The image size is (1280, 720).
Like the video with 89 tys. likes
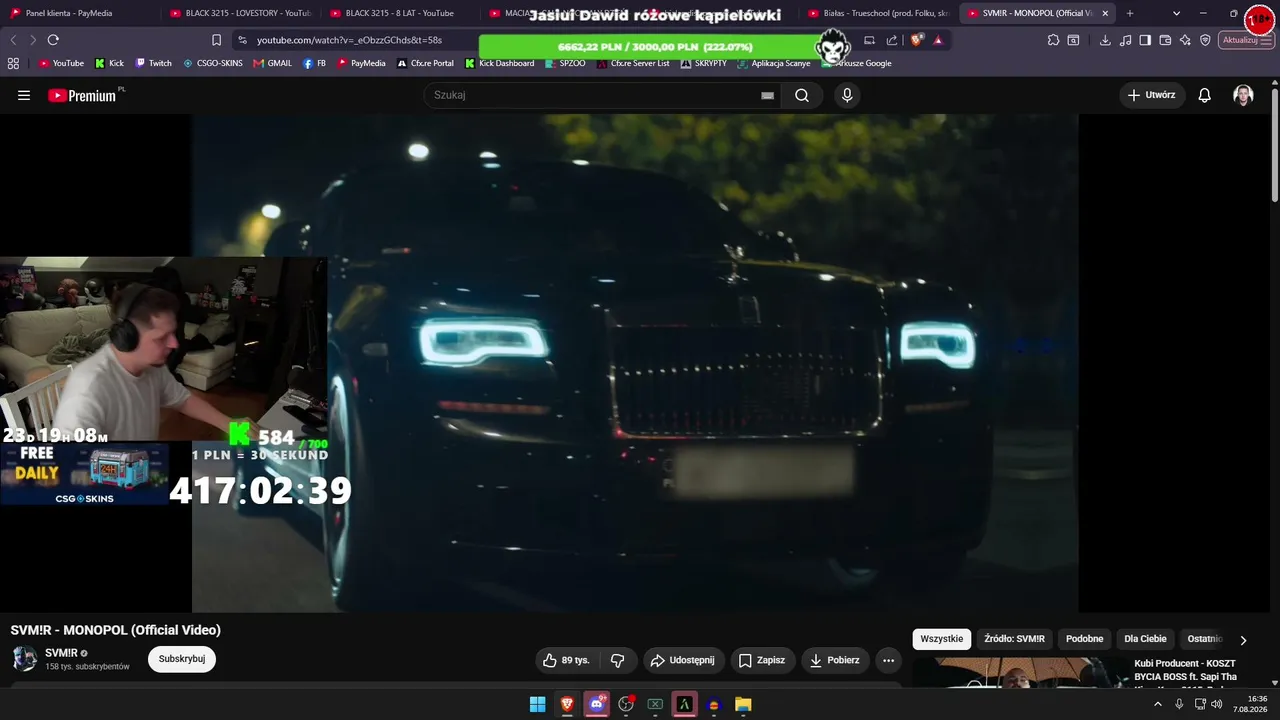point(567,660)
